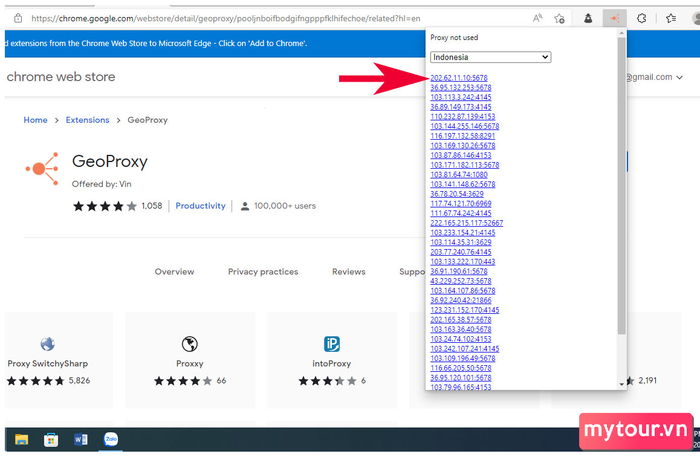
Task: Select proxy 116.197.132.58:8291
Action: (x=462, y=136)
